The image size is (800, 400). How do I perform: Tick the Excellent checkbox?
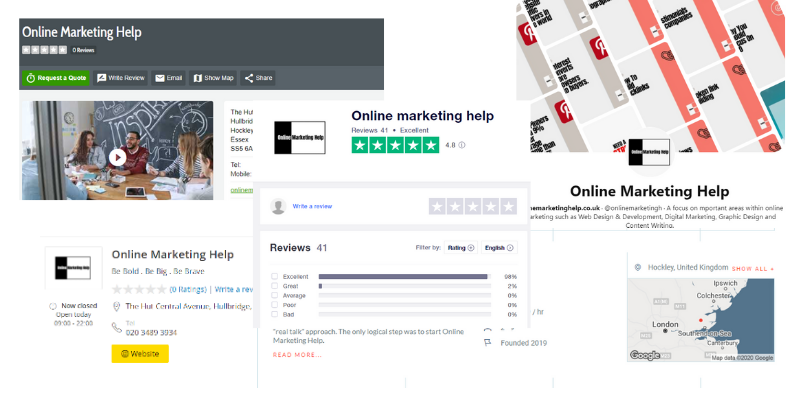274,277
